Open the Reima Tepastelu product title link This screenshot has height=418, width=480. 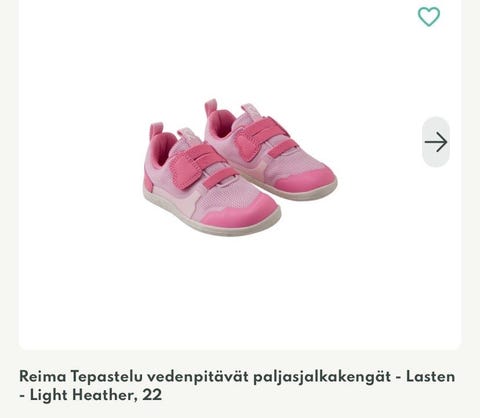237,386
